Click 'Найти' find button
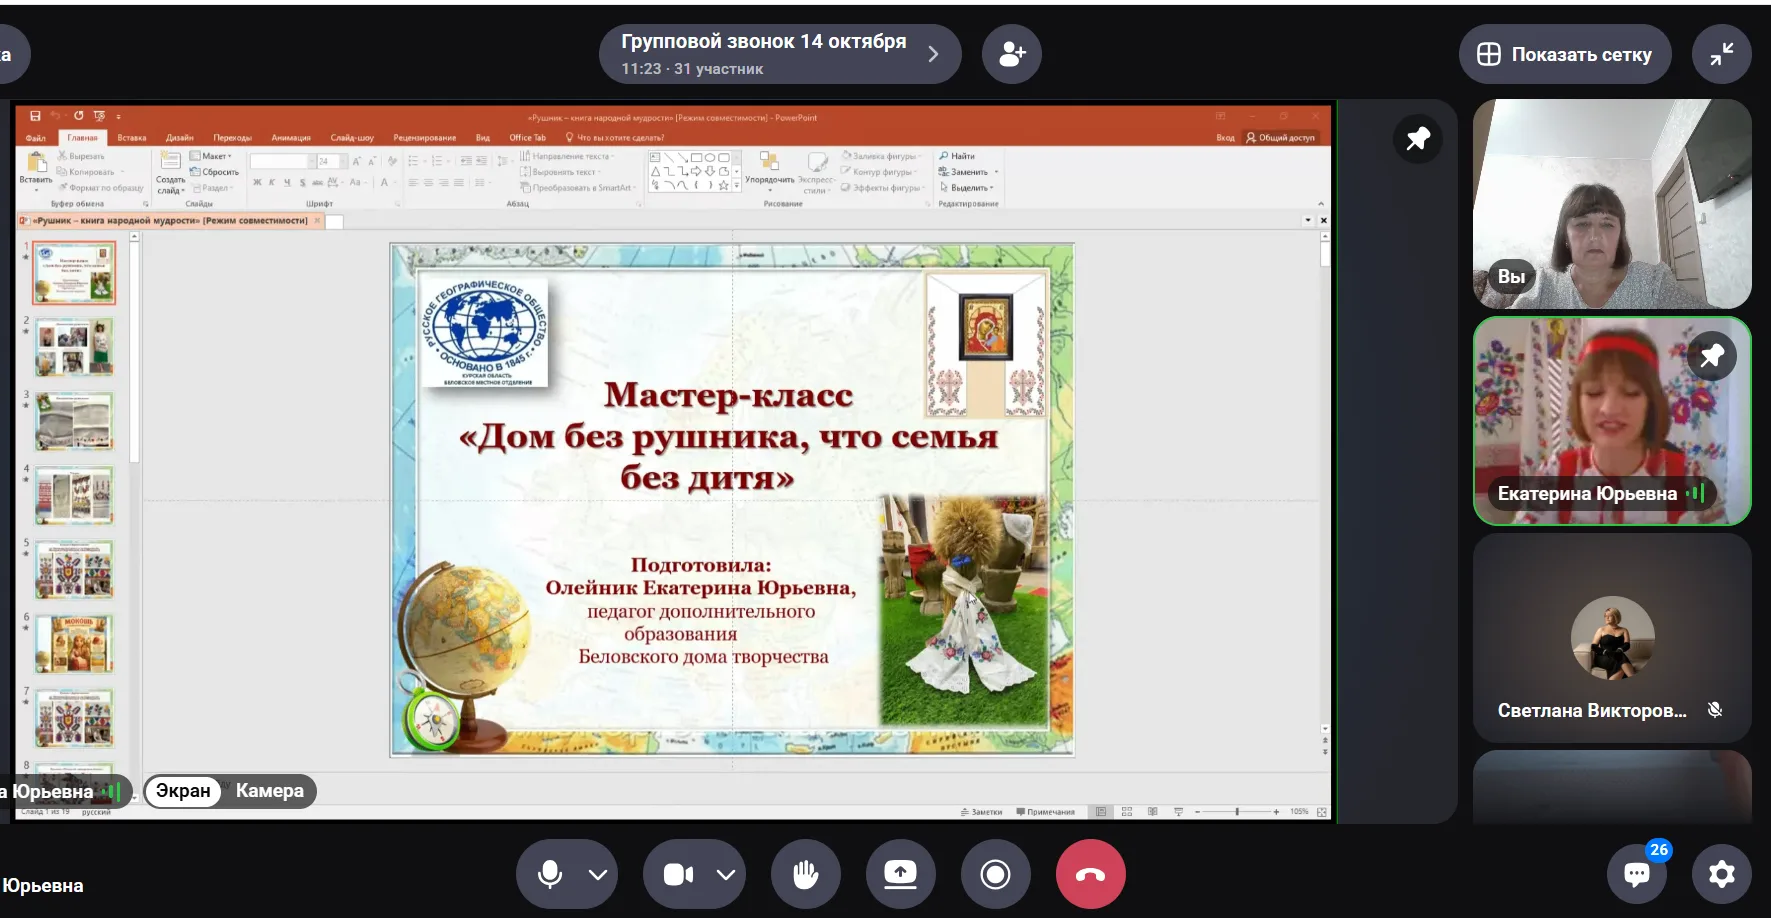Viewport: 1771px width, 918px height. coord(957,156)
